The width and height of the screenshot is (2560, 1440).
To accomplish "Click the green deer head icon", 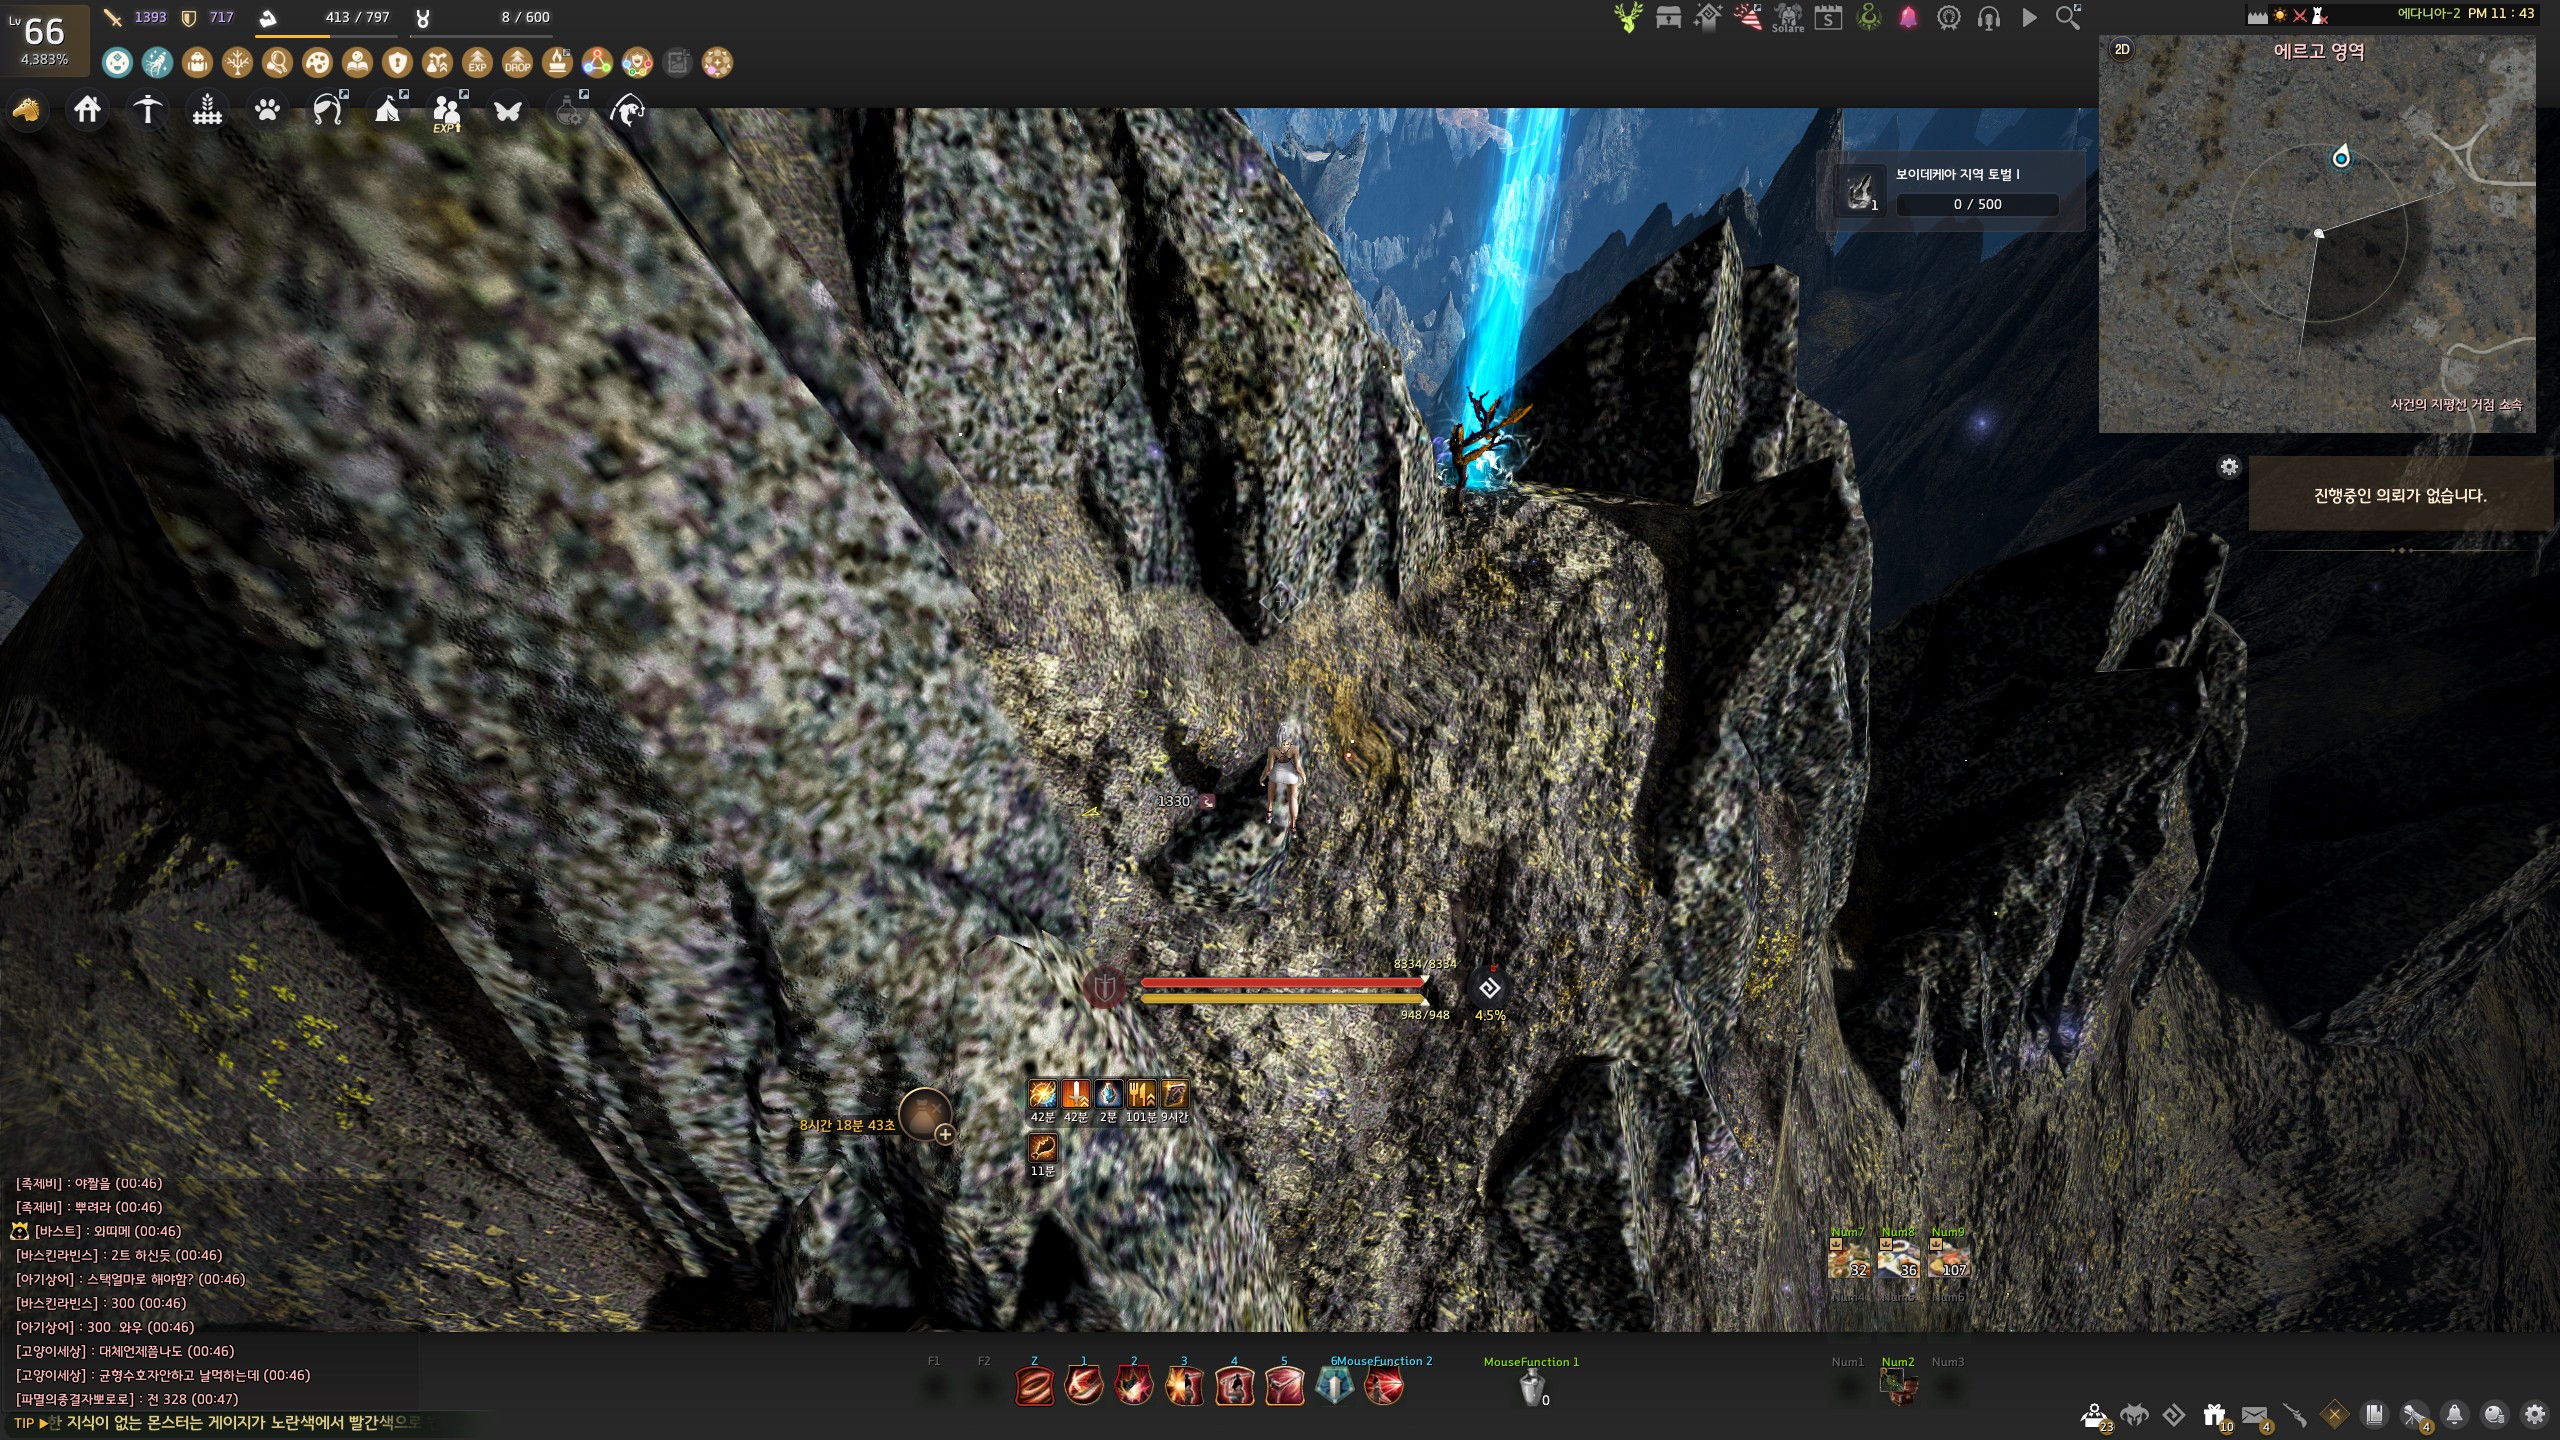I will pyautogui.click(x=1628, y=17).
